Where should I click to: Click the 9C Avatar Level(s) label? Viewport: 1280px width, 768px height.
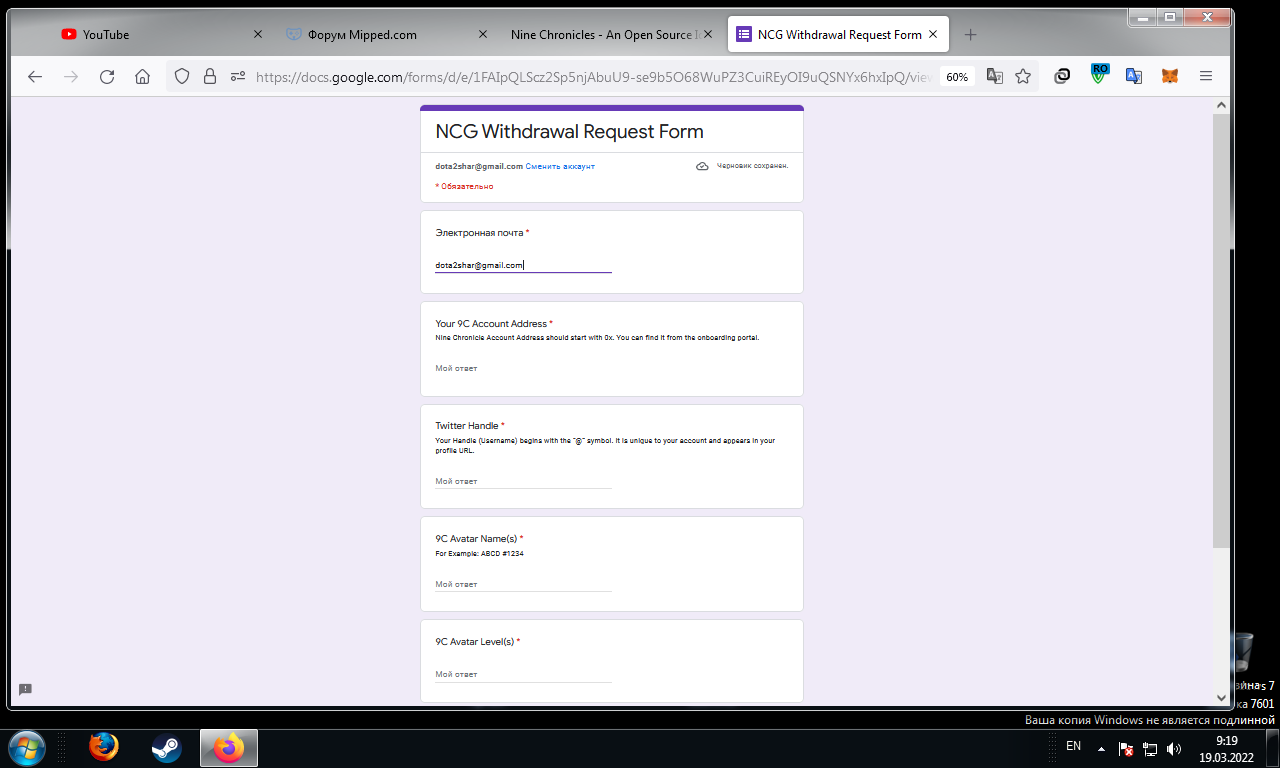(x=475, y=641)
